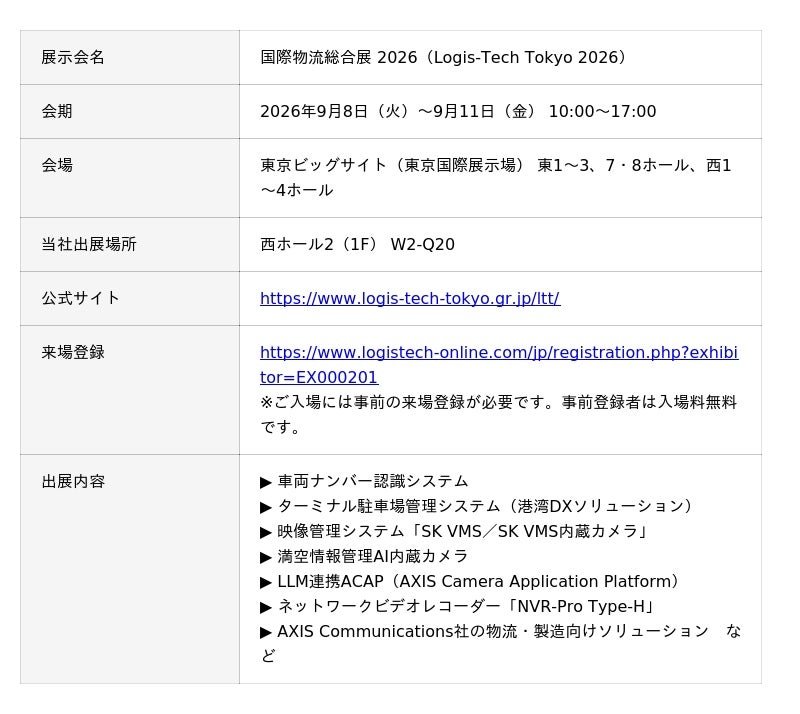The width and height of the screenshot is (800, 714).
Task: Click the 車両ナンバー認識システム list item
Action: (364, 481)
